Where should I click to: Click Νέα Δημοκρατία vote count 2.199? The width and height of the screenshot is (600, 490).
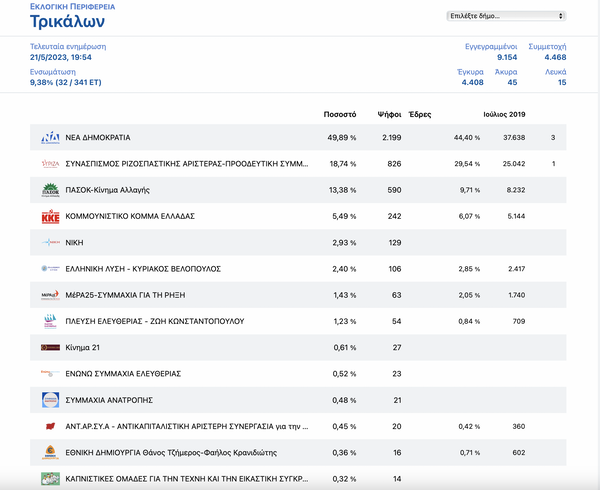(x=392, y=137)
